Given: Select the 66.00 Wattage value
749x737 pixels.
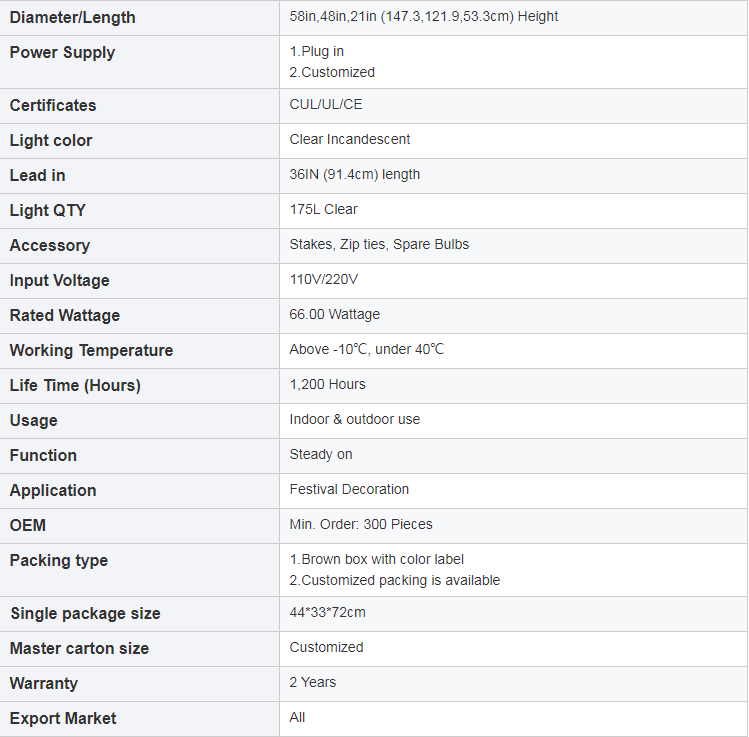Looking at the screenshot, I should click(x=334, y=314).
